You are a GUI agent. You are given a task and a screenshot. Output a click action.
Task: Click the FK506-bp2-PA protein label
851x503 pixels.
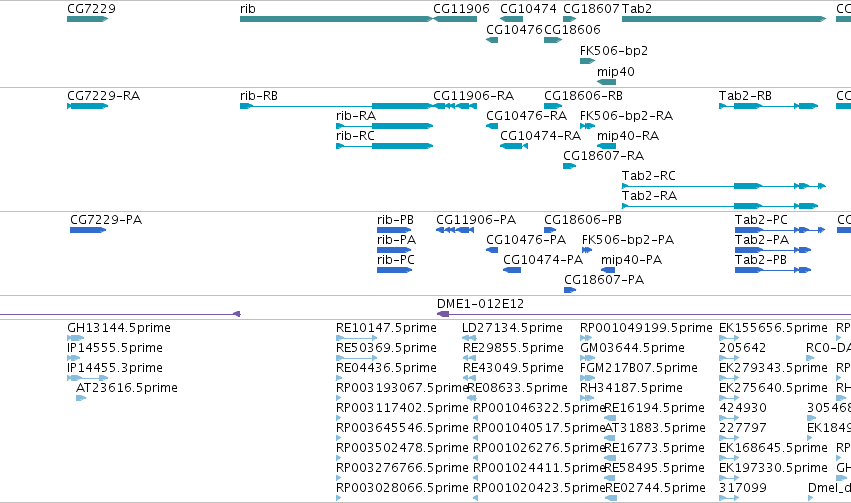(x=628, y=240)
